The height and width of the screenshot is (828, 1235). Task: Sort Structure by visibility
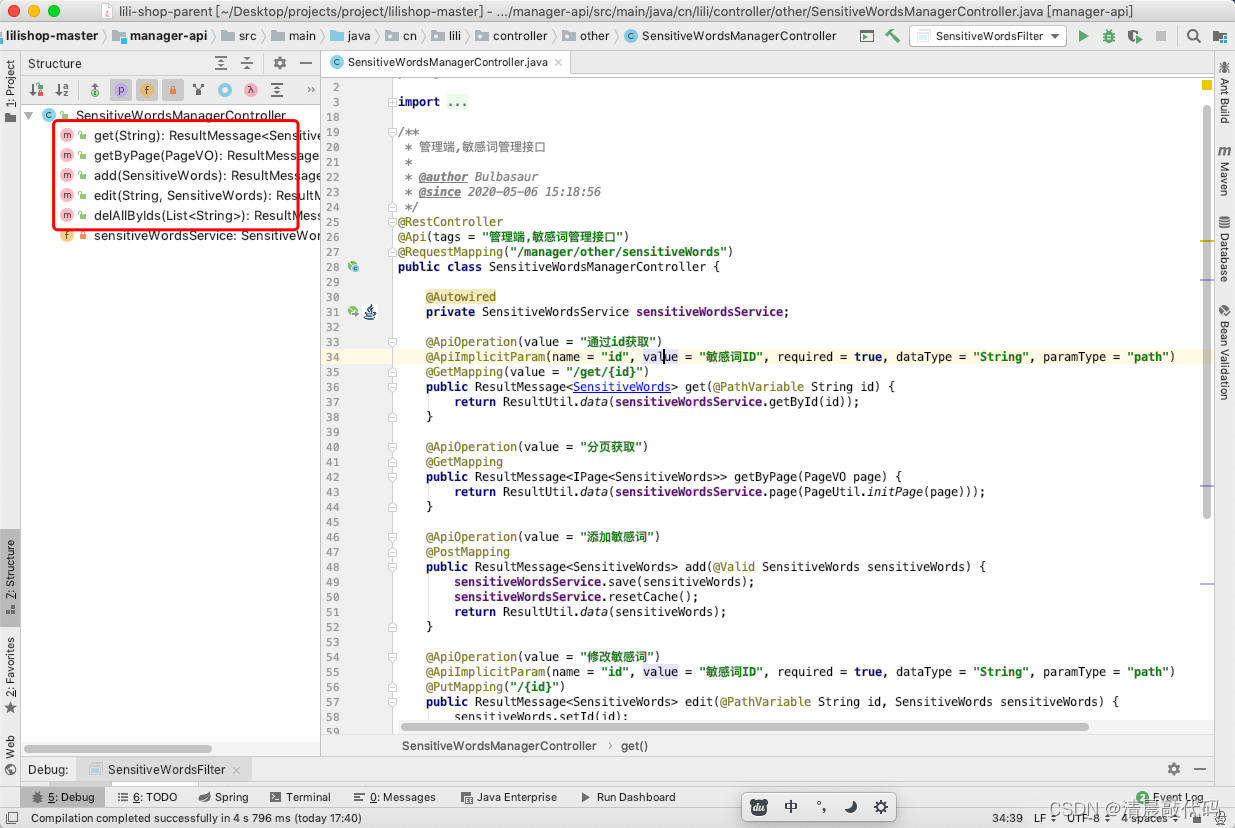[37, 90]
